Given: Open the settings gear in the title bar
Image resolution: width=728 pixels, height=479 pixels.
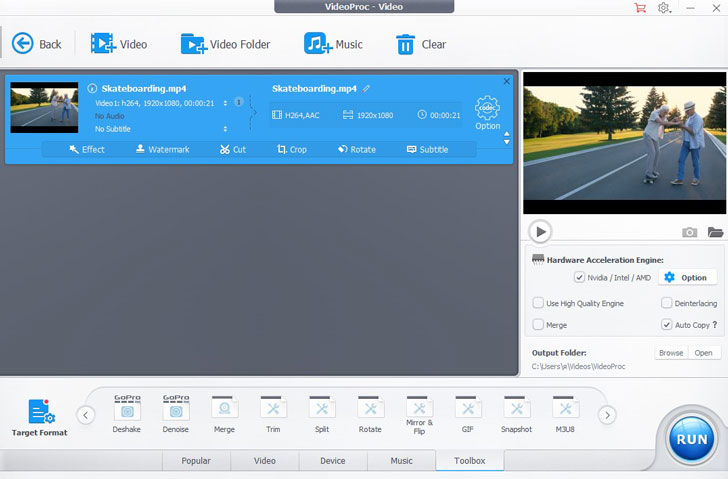Looking at the screenshot, I should (664, 8).
